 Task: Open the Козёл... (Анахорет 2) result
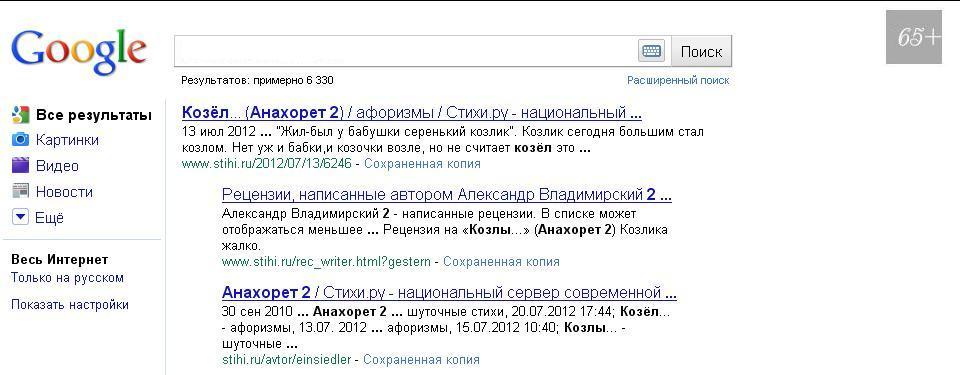412,113
